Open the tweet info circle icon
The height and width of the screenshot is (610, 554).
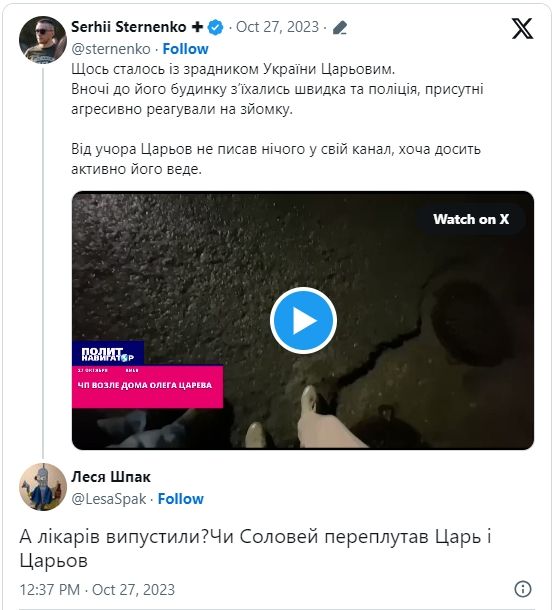point(522,589)
